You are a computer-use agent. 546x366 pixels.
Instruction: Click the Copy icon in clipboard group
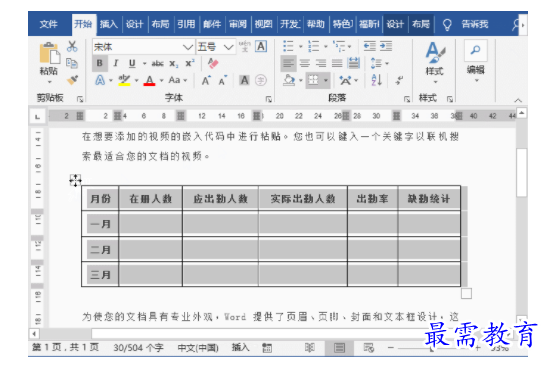pos(72,63)
